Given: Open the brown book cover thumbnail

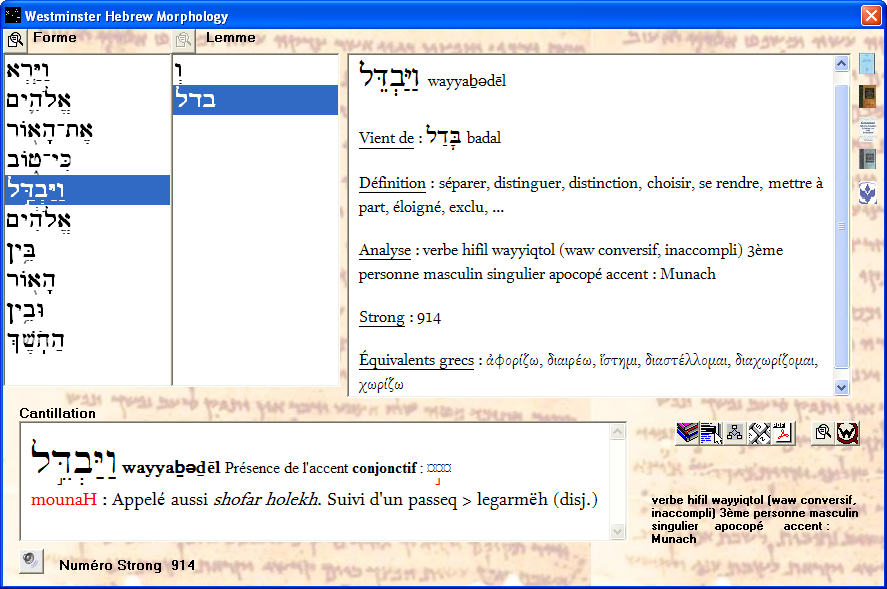Looking at the screenshot, I should 867,96.
